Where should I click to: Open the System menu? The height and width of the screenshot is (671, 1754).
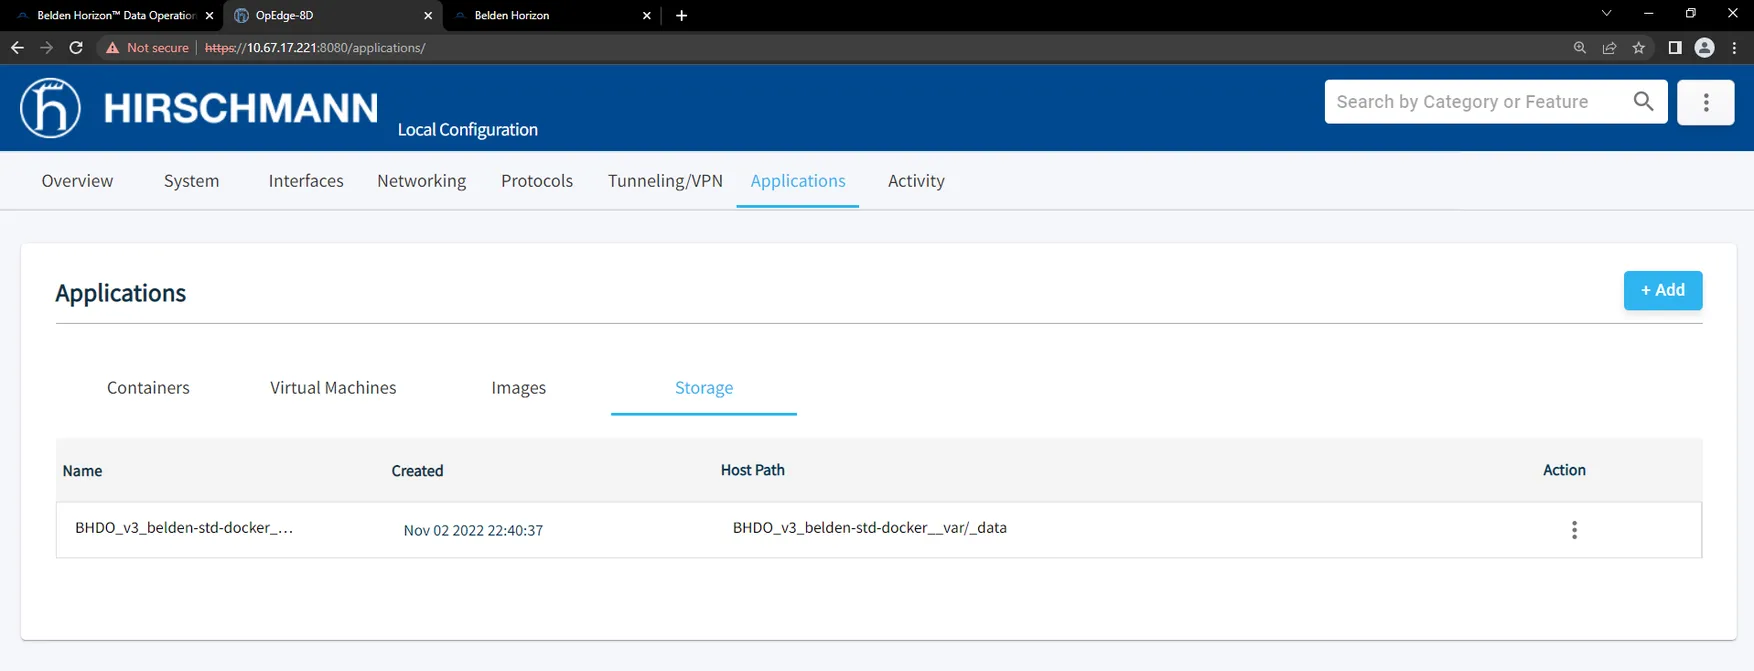coord(191,181)
